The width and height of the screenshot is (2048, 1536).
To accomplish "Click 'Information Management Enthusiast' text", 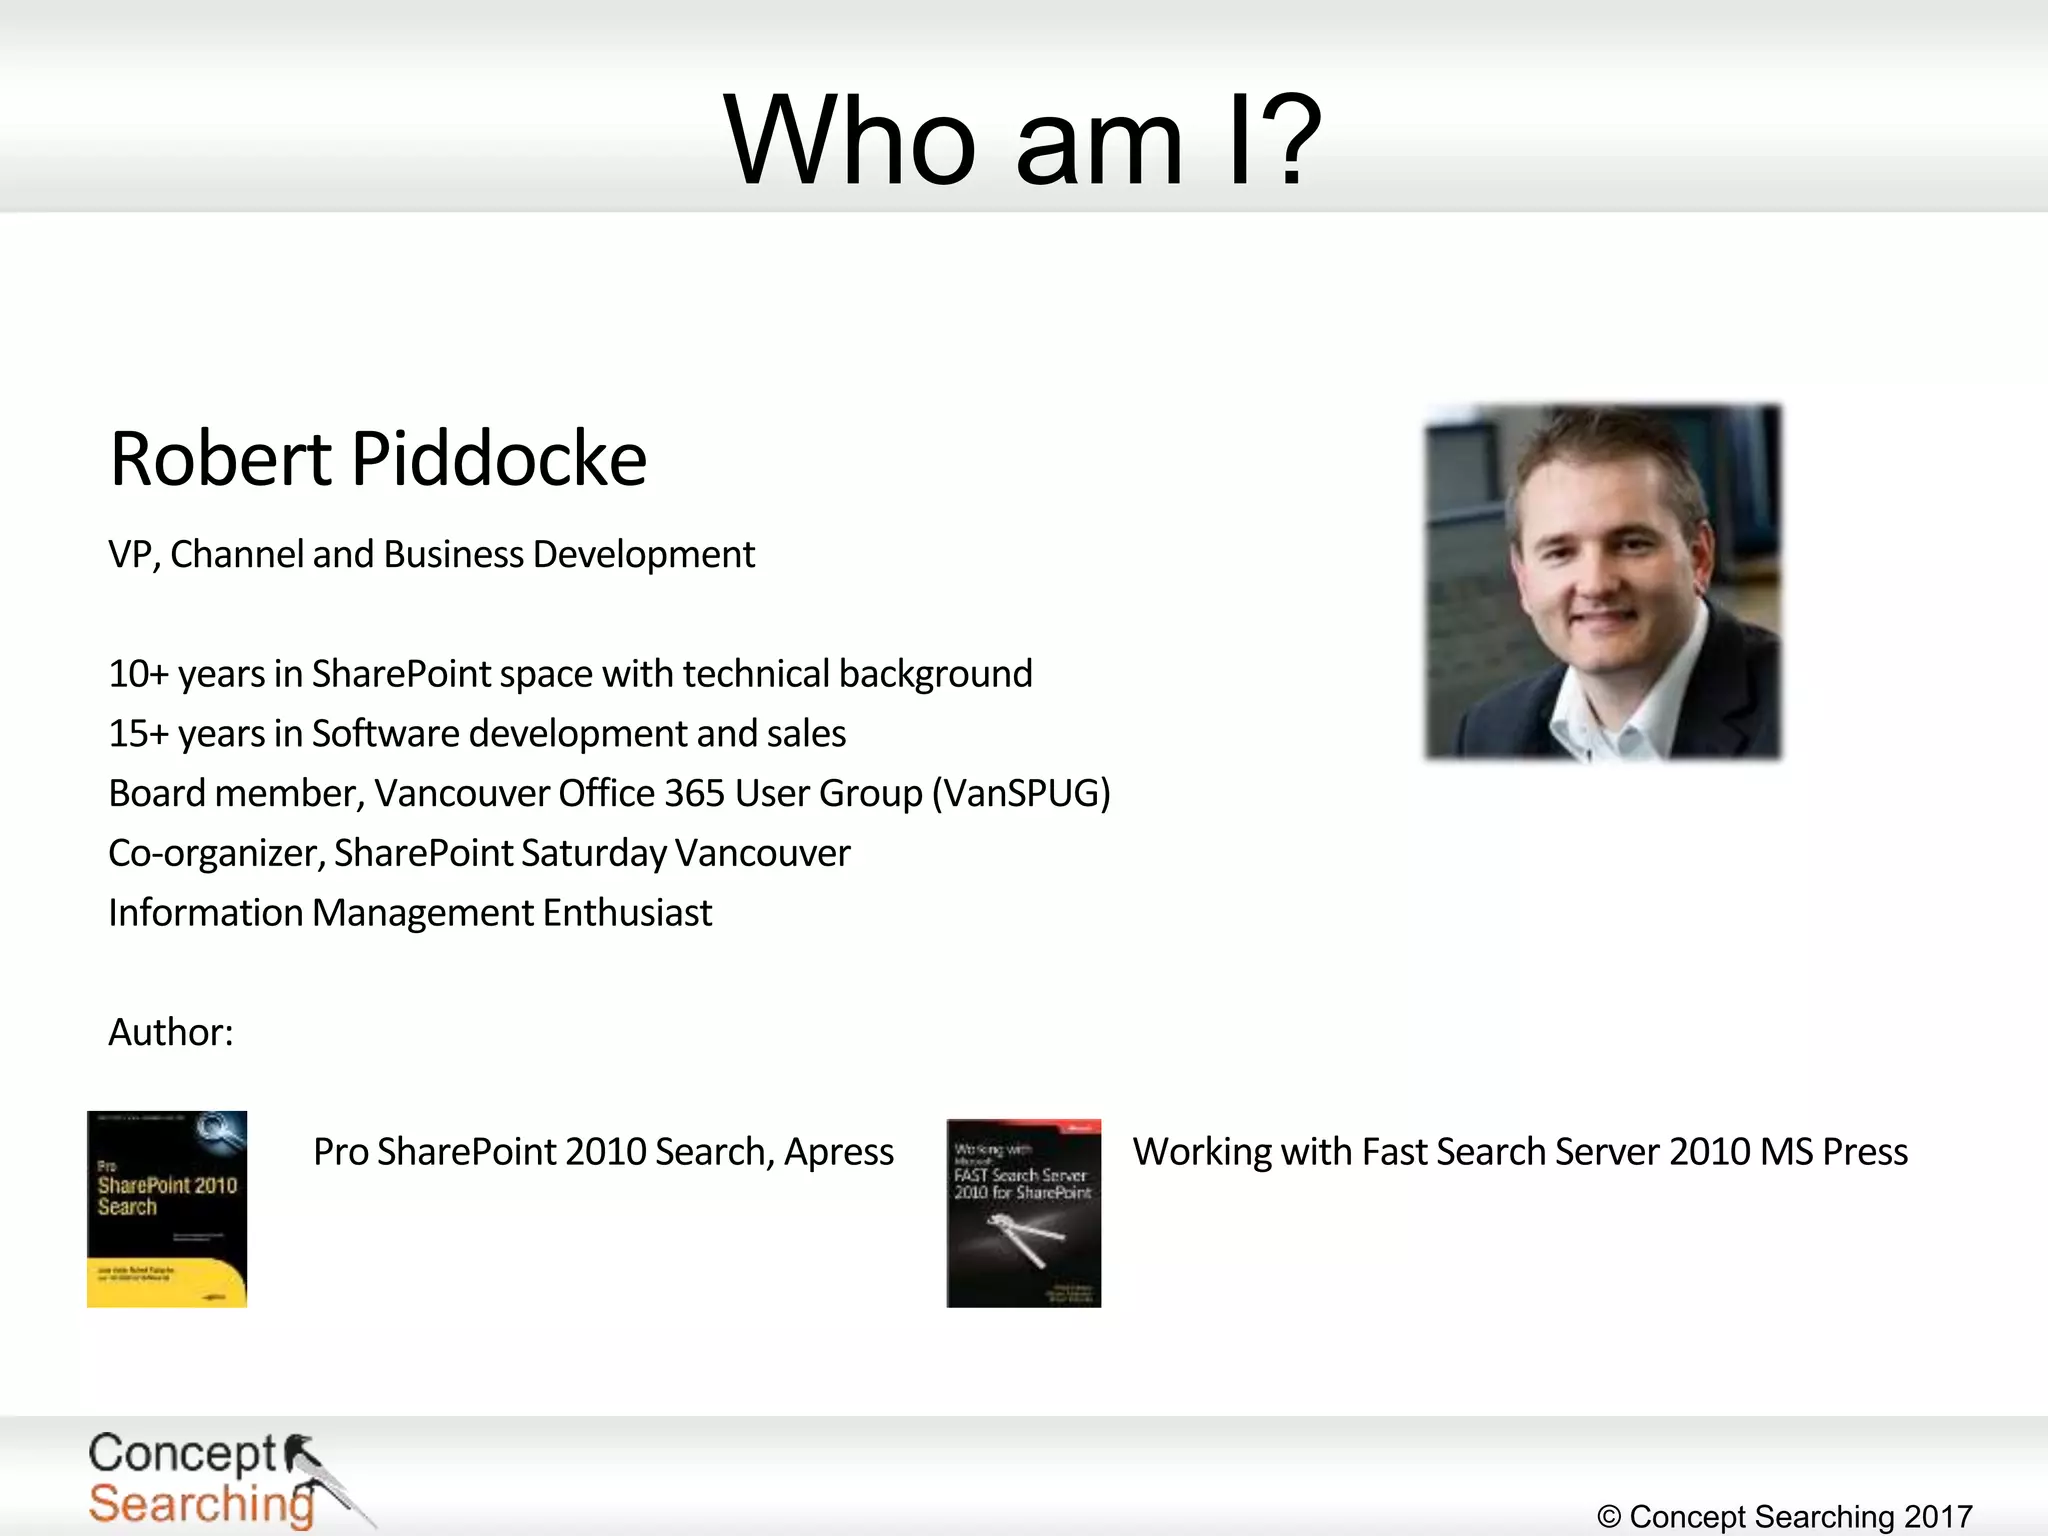I will coord(410,913).
